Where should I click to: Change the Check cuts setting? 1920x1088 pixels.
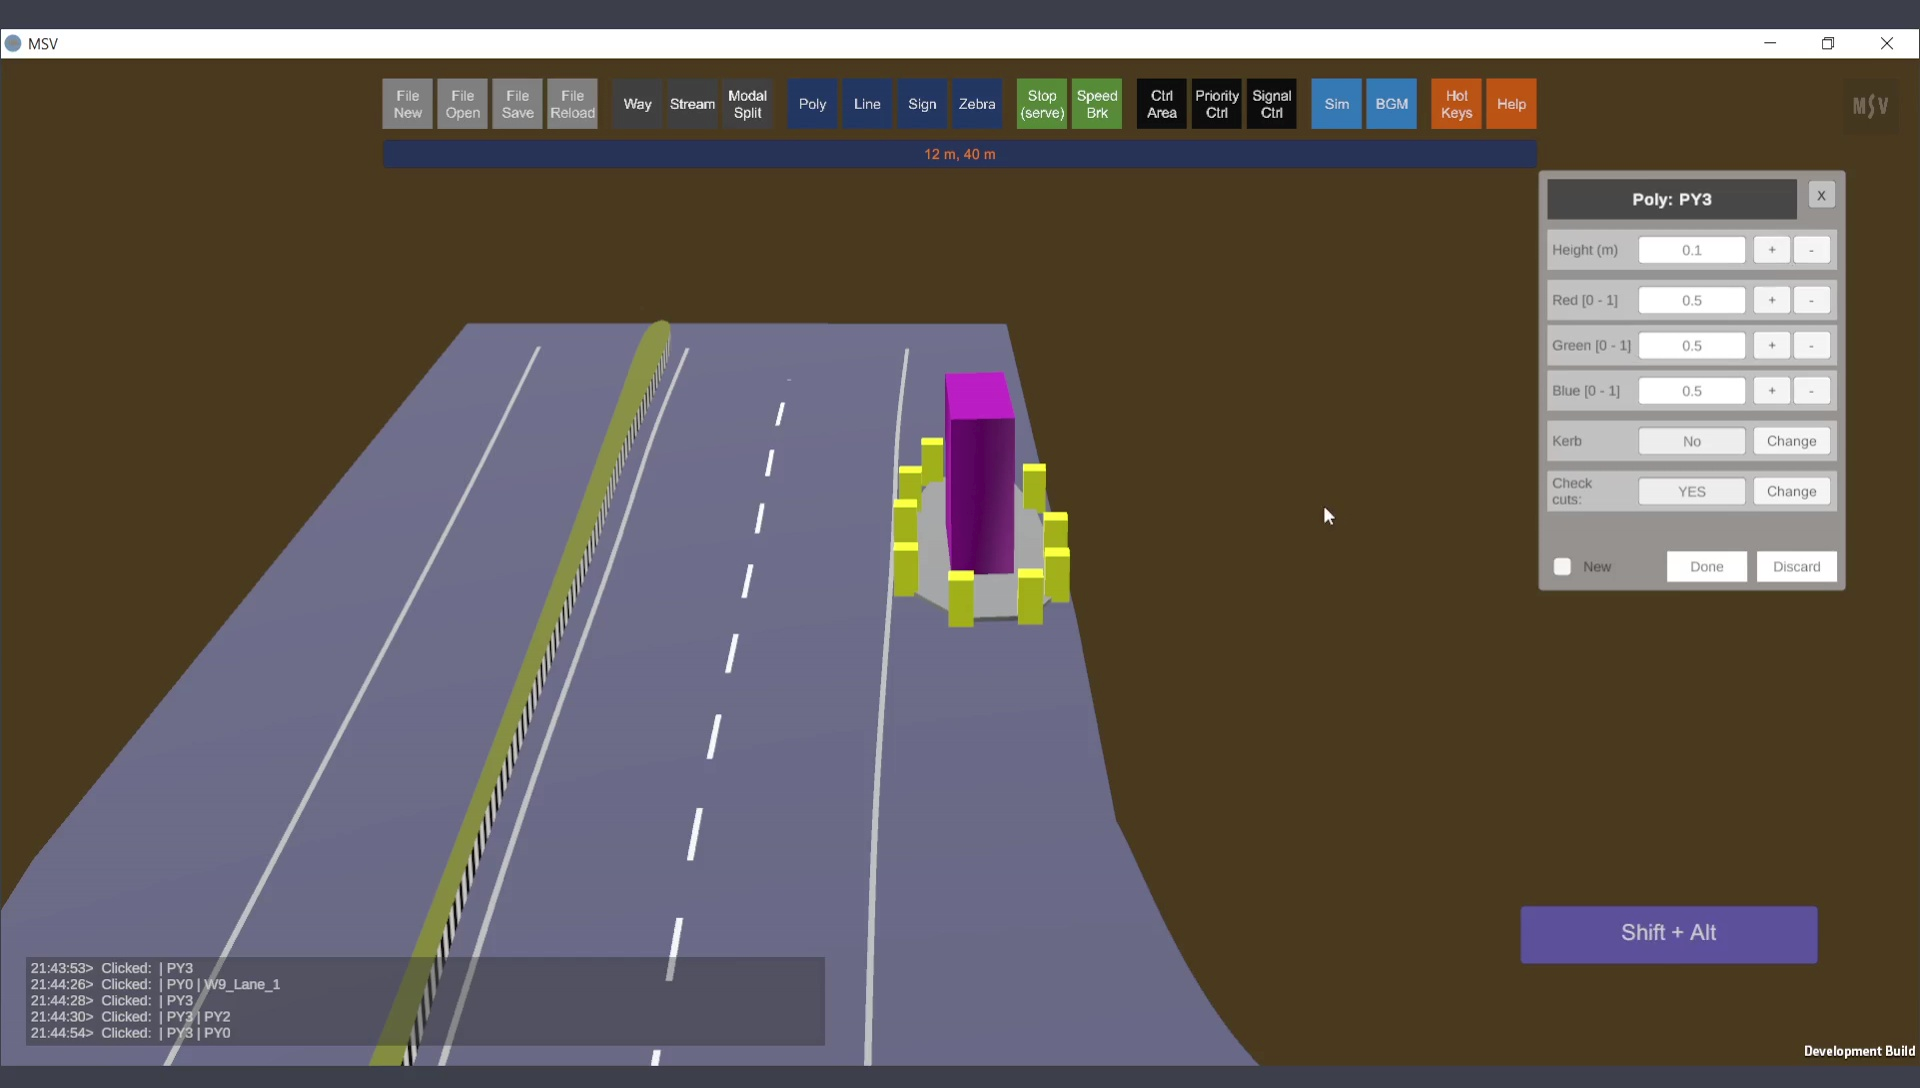(x=1790, y=491)
